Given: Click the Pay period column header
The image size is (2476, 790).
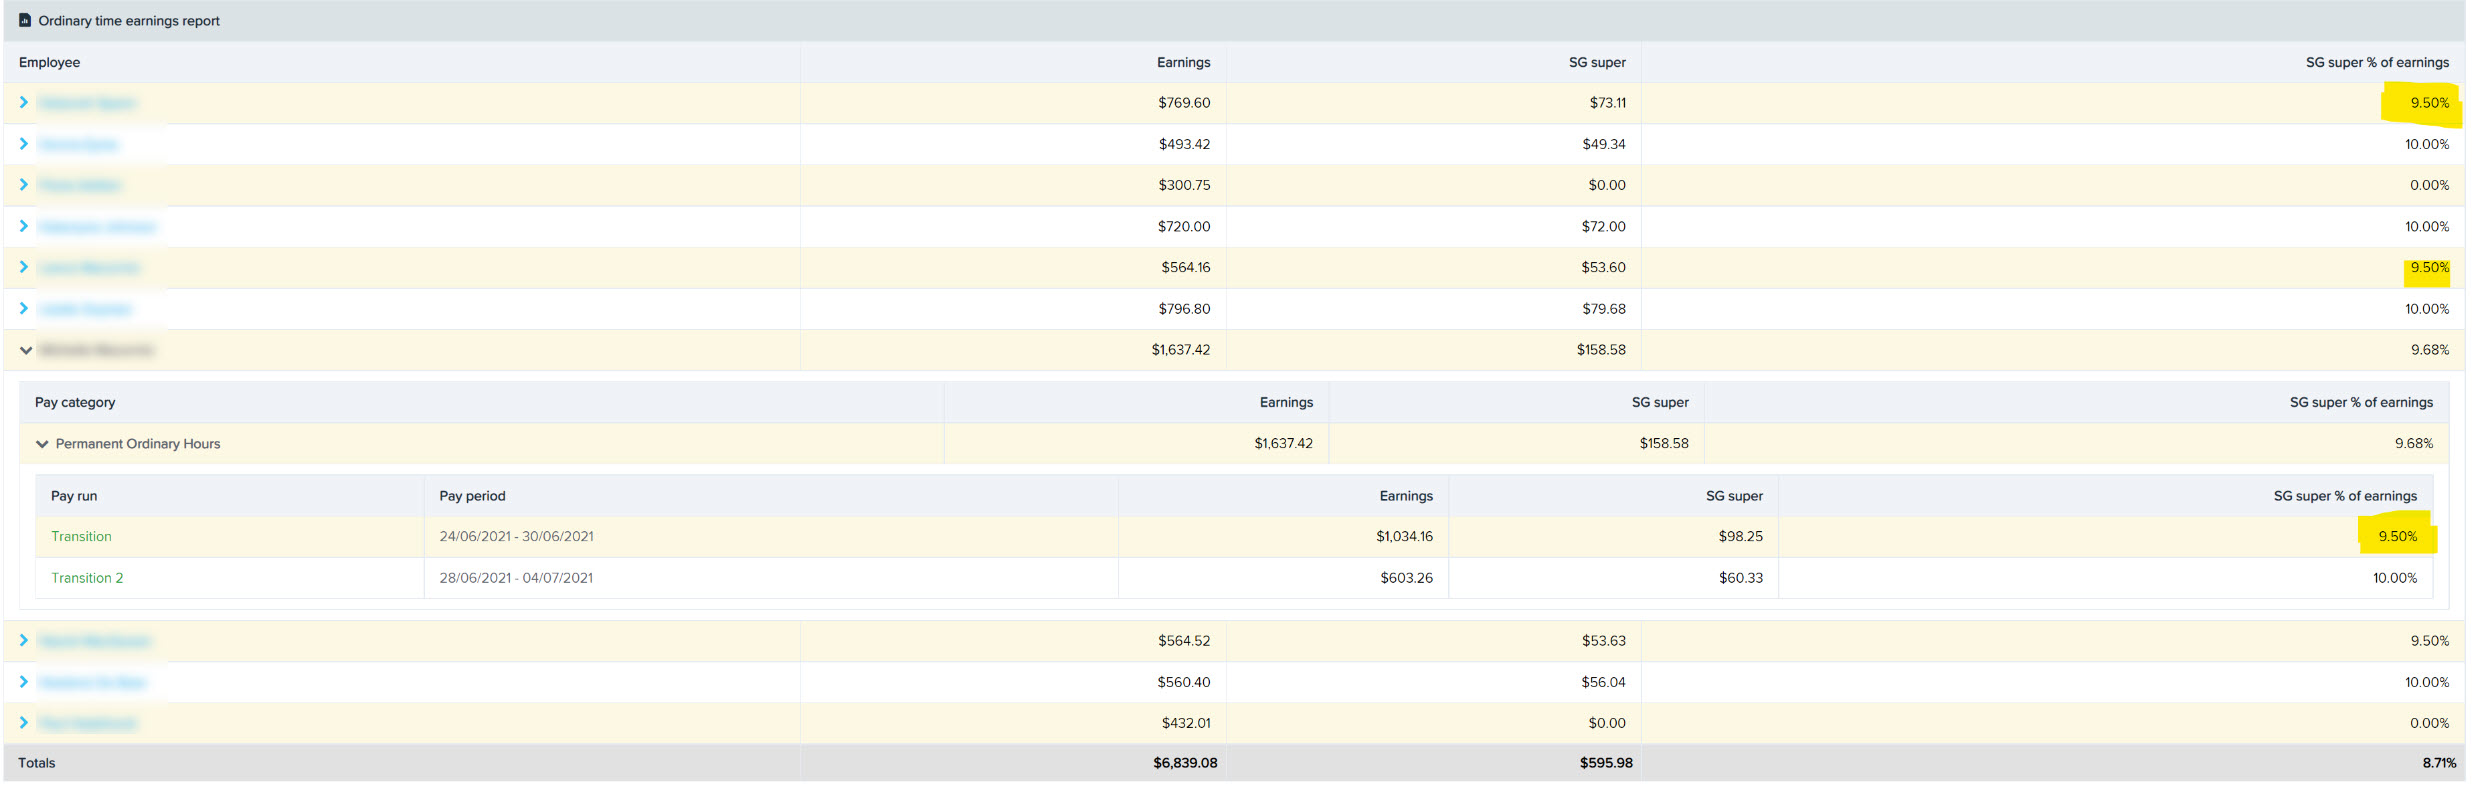Looking at the screenshot, I should point(472,496).
